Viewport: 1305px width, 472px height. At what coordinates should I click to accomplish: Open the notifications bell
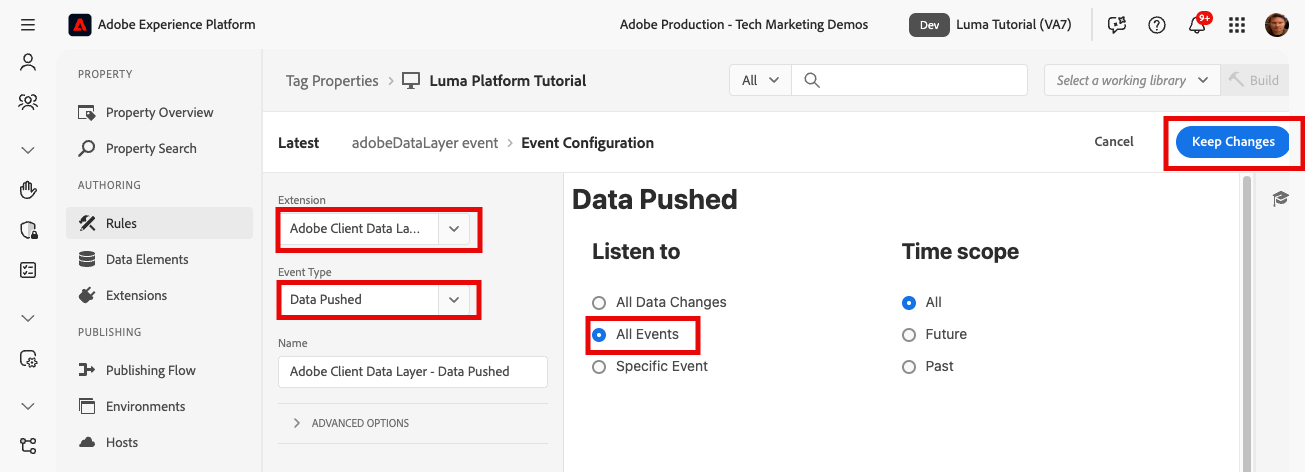click(x=1197, y=25)
